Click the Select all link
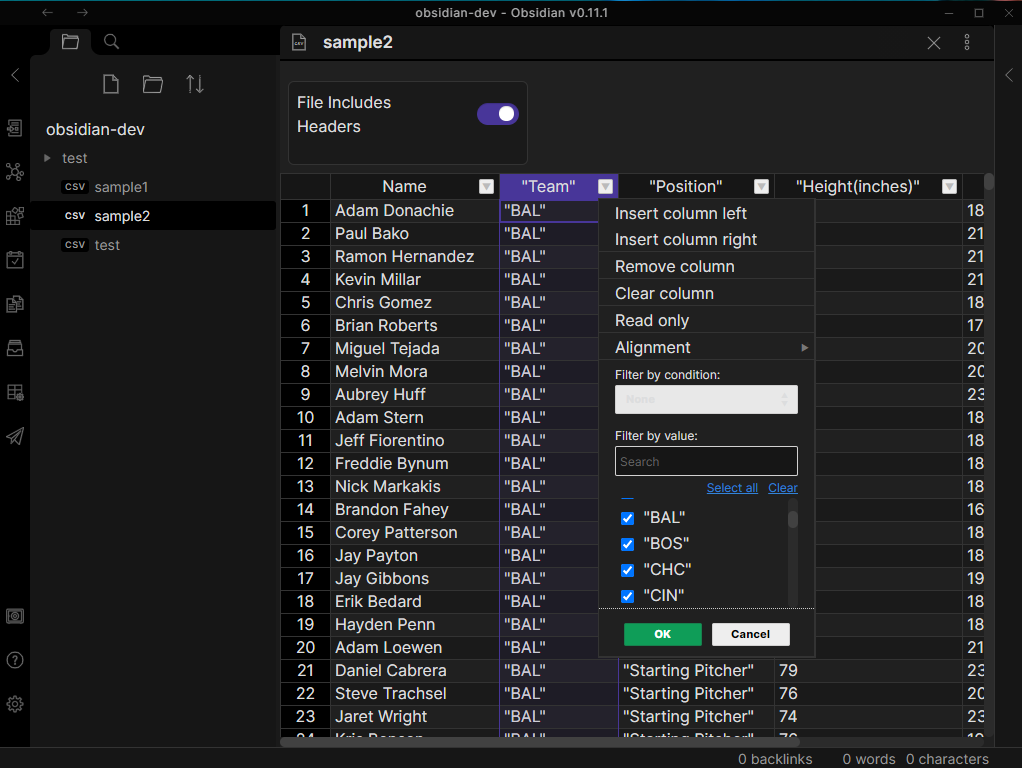This screenshot has height=768, width=1022. tap(732, 488)
